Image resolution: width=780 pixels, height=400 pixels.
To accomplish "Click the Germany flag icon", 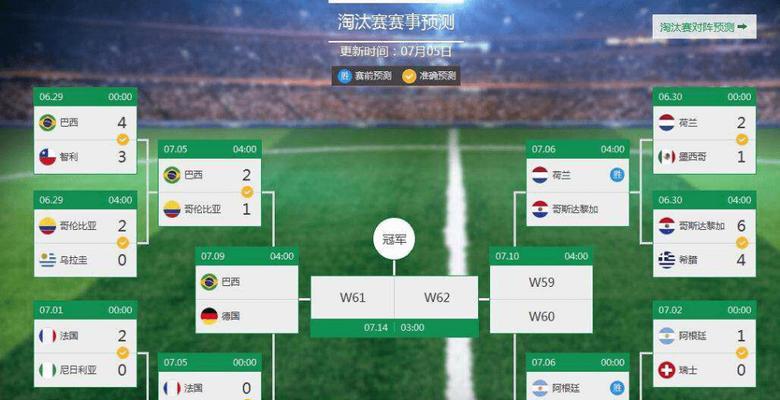I will tap(209, 316).
